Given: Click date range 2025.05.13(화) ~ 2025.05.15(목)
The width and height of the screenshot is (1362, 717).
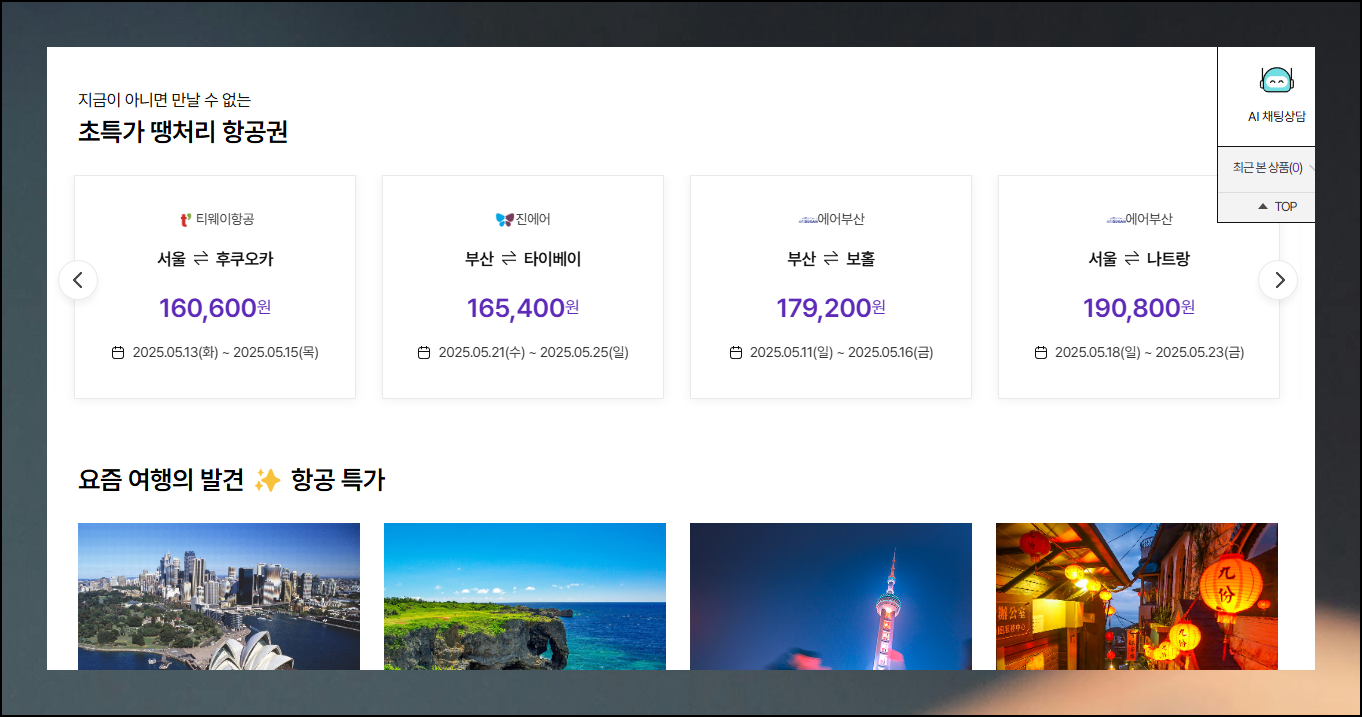Looking at the screenshot, I should pyautogui.click(x=226, y=352).
